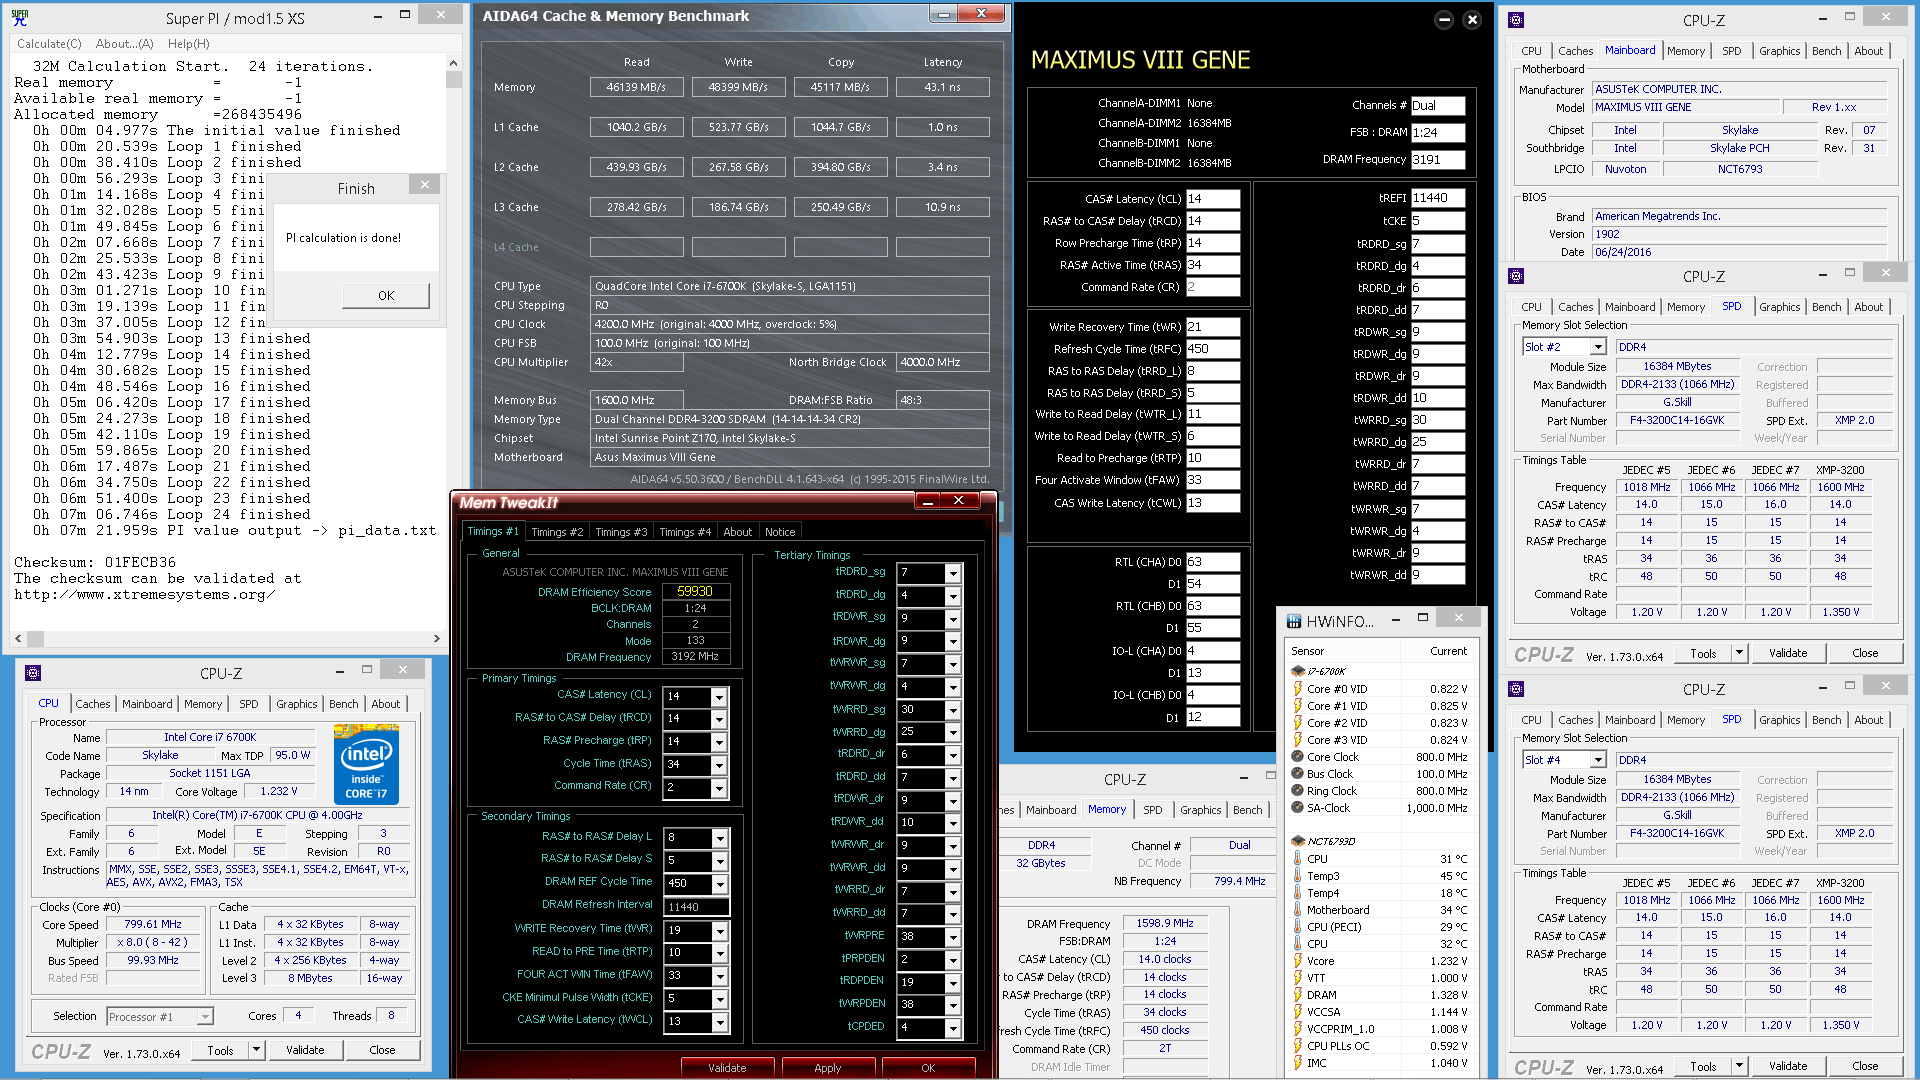The image size is (1920, 1080).
Task: Click CPU-Z icon in the Mainboard window title
Action: (x=1516, y=20)
